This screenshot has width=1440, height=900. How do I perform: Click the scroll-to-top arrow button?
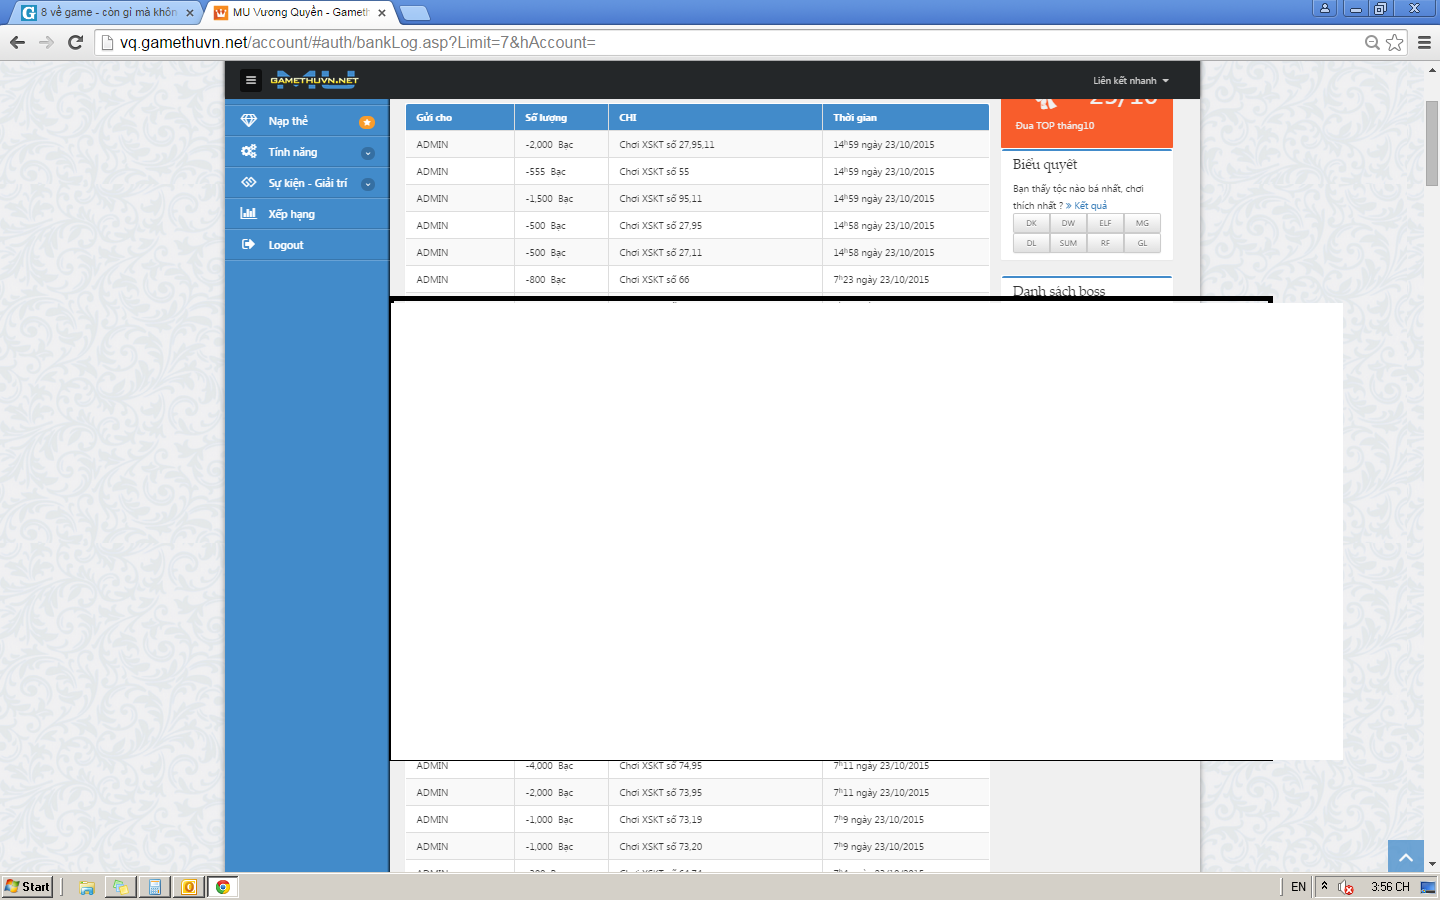[1405, 857]
